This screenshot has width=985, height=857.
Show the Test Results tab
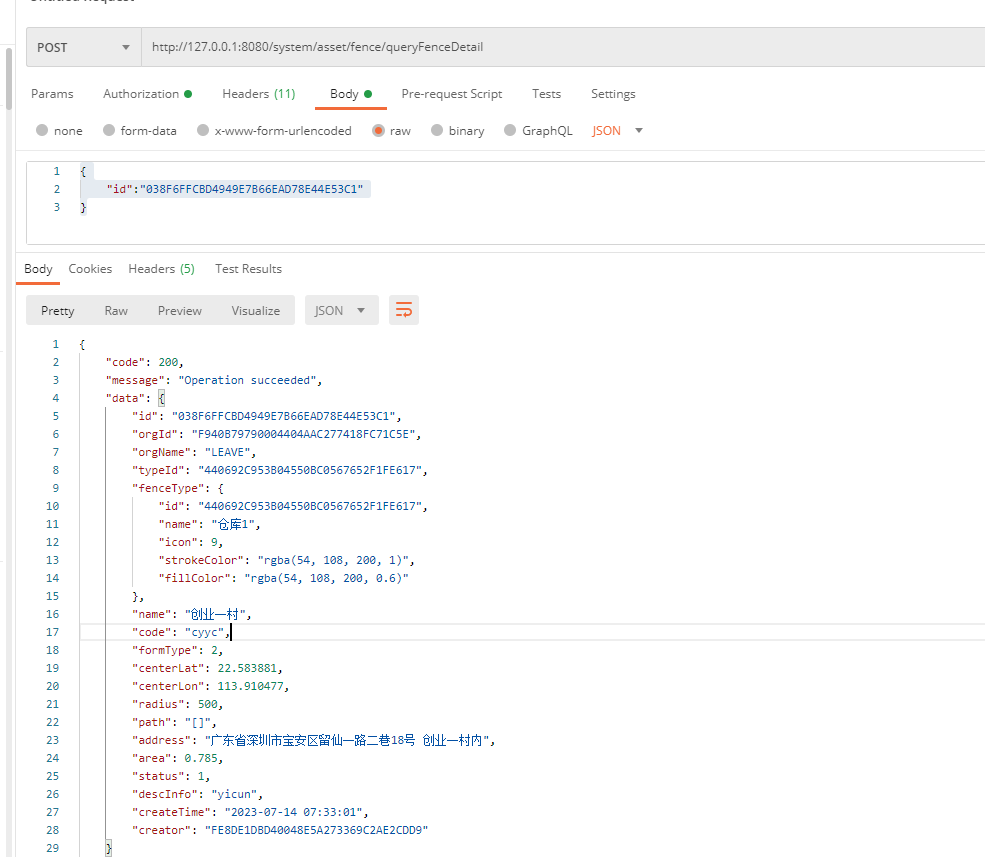pos(248,269)
